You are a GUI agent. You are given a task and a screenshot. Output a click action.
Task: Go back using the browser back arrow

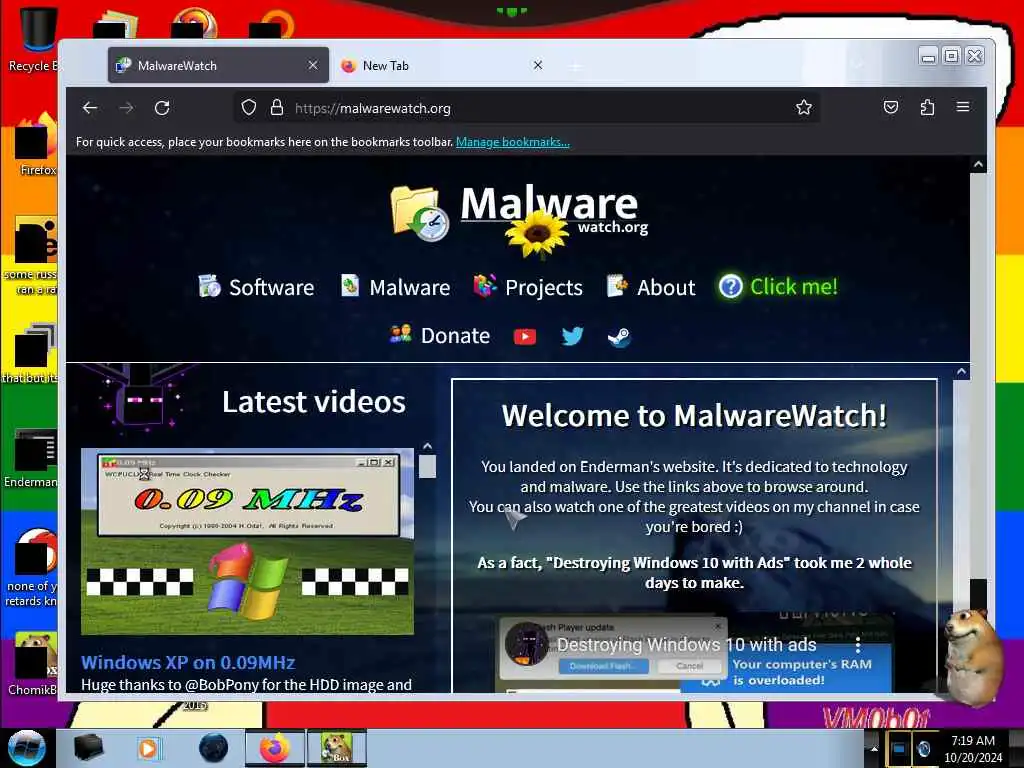pyautogui.click(x=90, y=108)
